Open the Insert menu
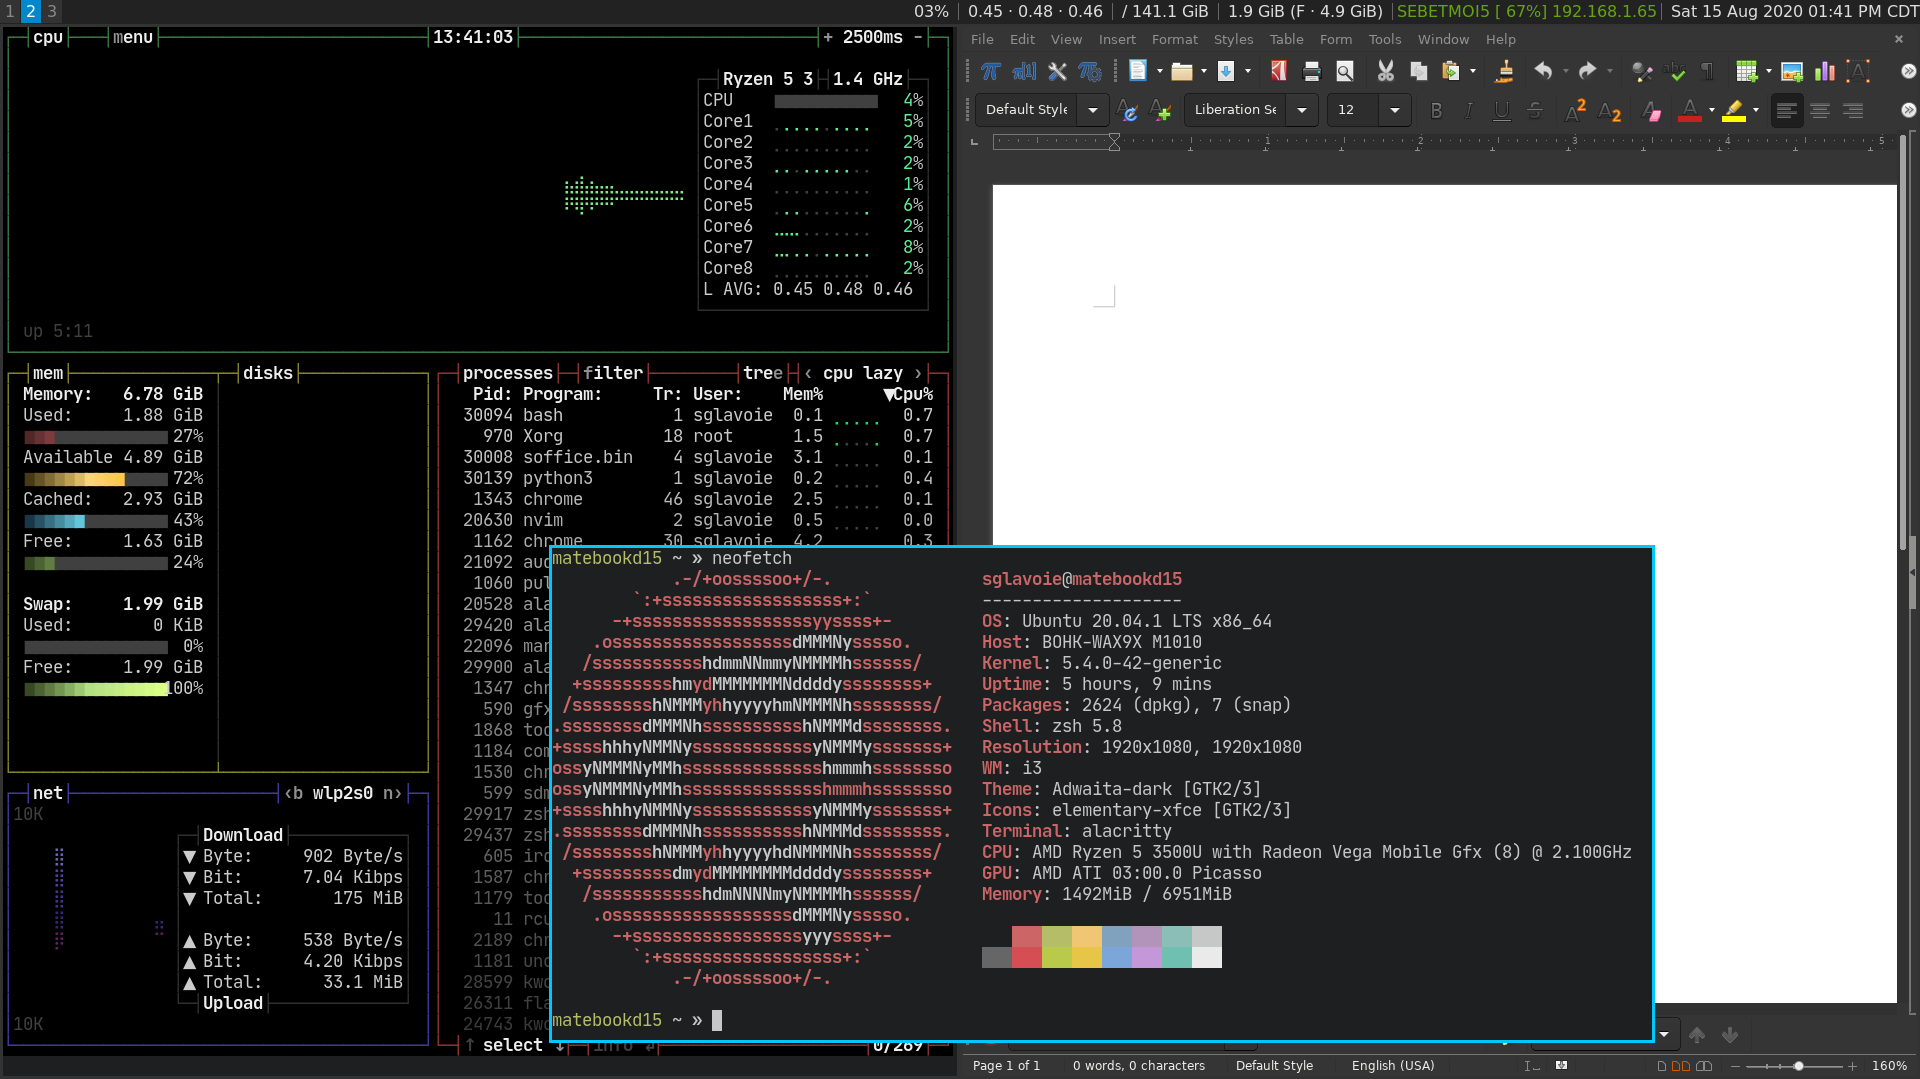This screenshot has height=1079, width=1920. [x=1117, y=39]
